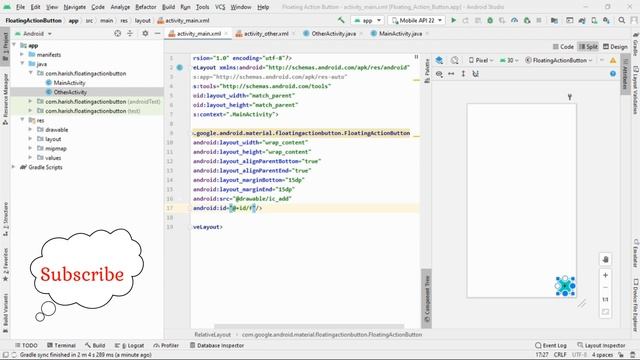This screenshot has width=640, height=360.
Task: Expand the manifests folder
Action: point(22,54)
